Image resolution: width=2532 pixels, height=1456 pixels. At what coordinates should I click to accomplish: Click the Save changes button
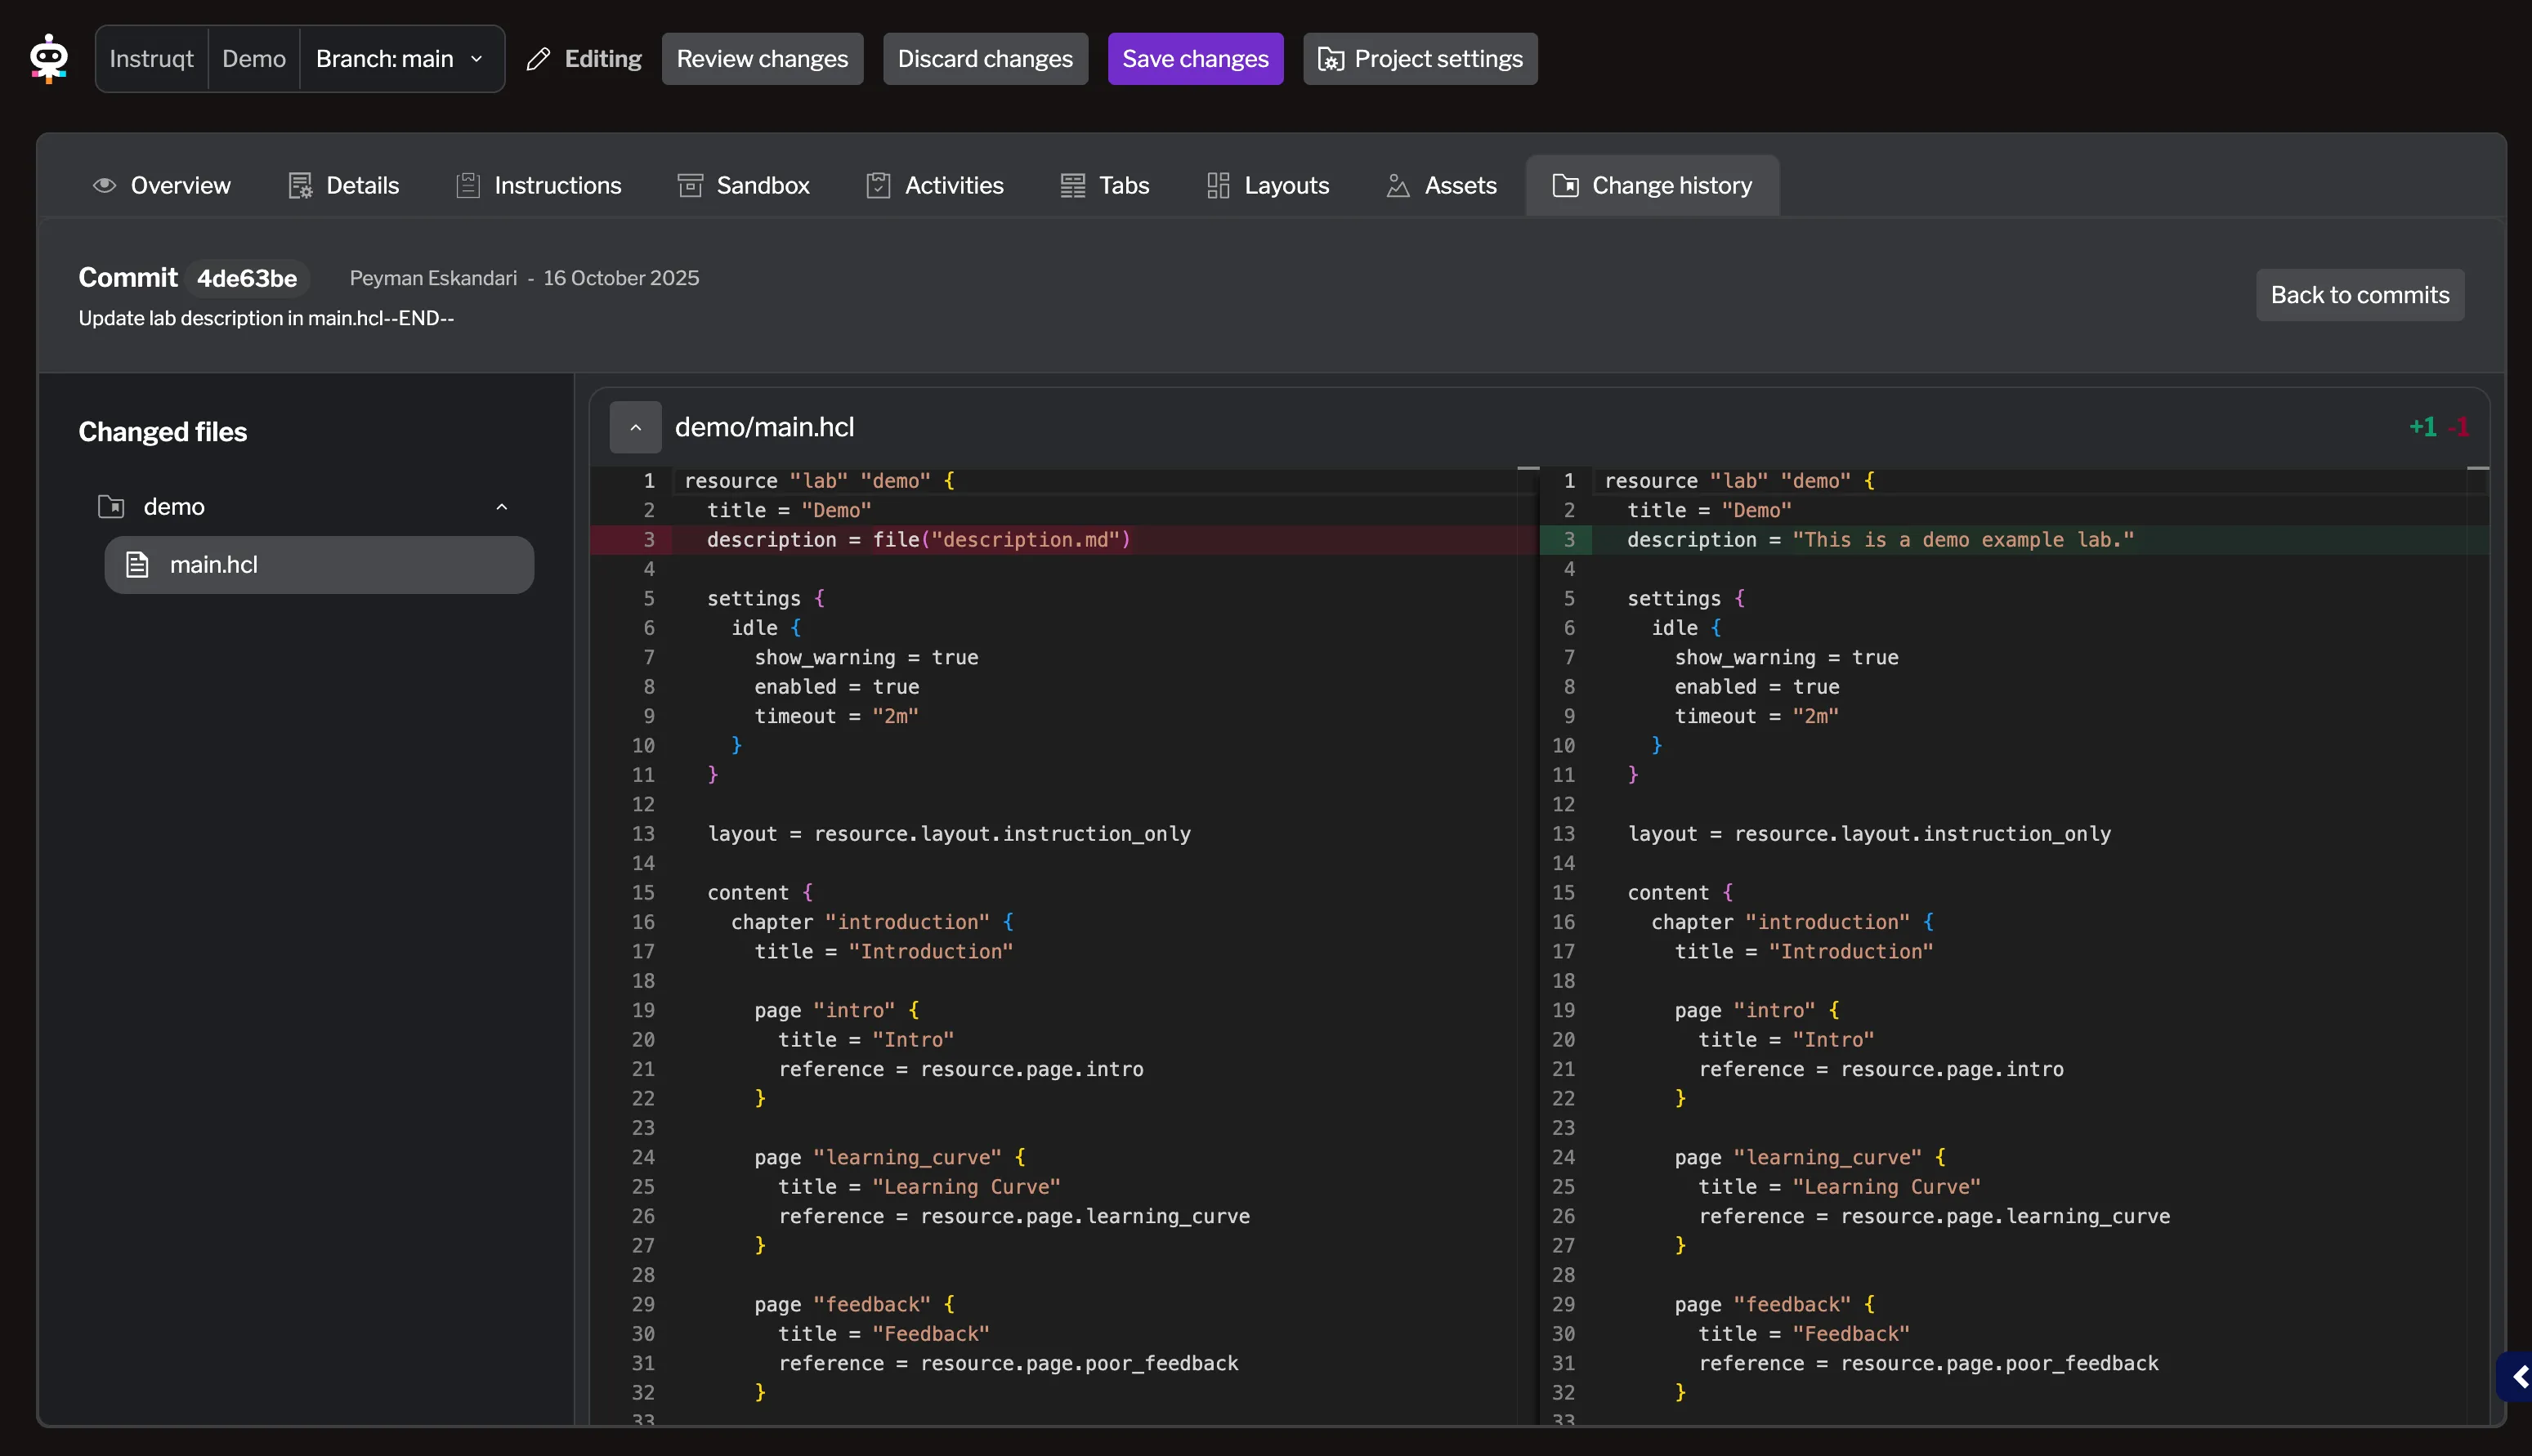pyautogui.click(x=1195, y=58)
